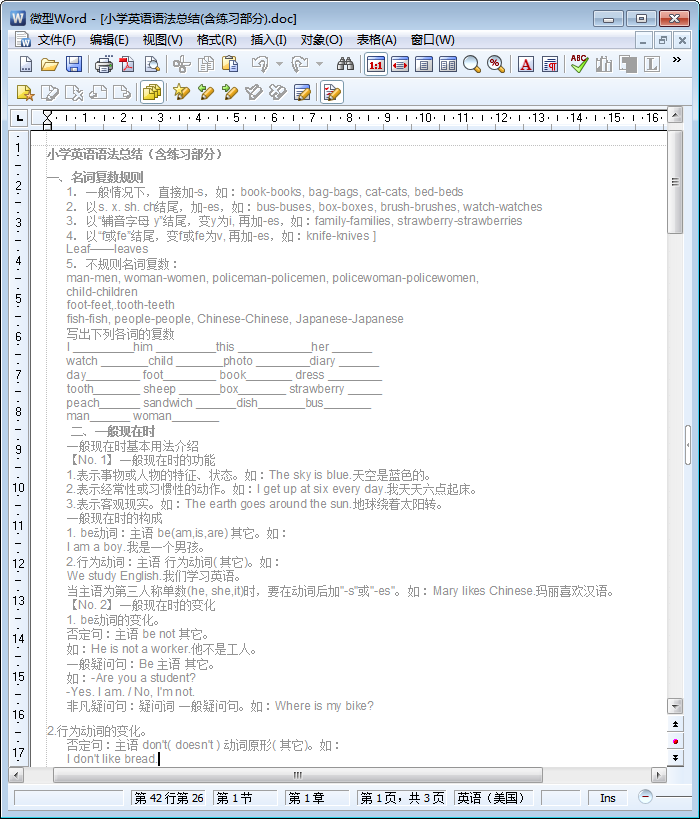This screenshot has height=819, width=700.
Task: Click the red dot browse object button
Action: coord(675,741)
